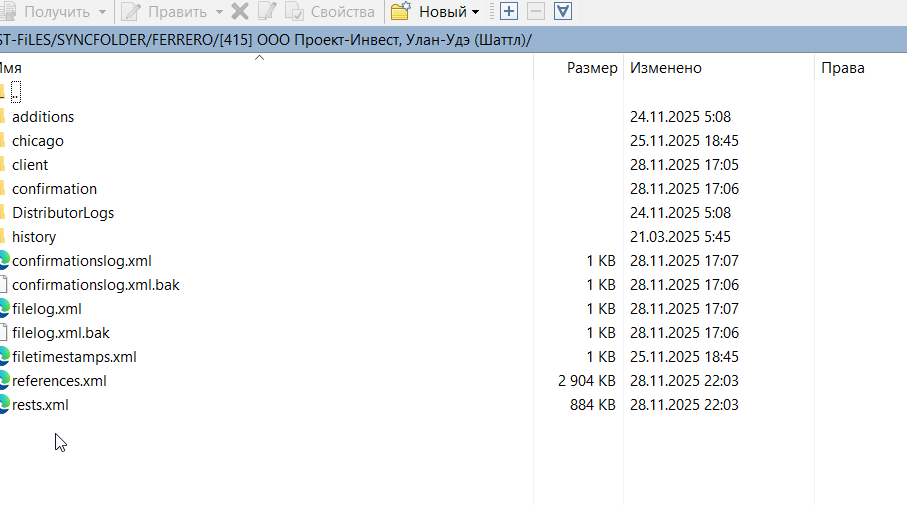The image size is (907, 505).
Task: Click the Edge icon beside rests.xml
Action: click(4, 404)
